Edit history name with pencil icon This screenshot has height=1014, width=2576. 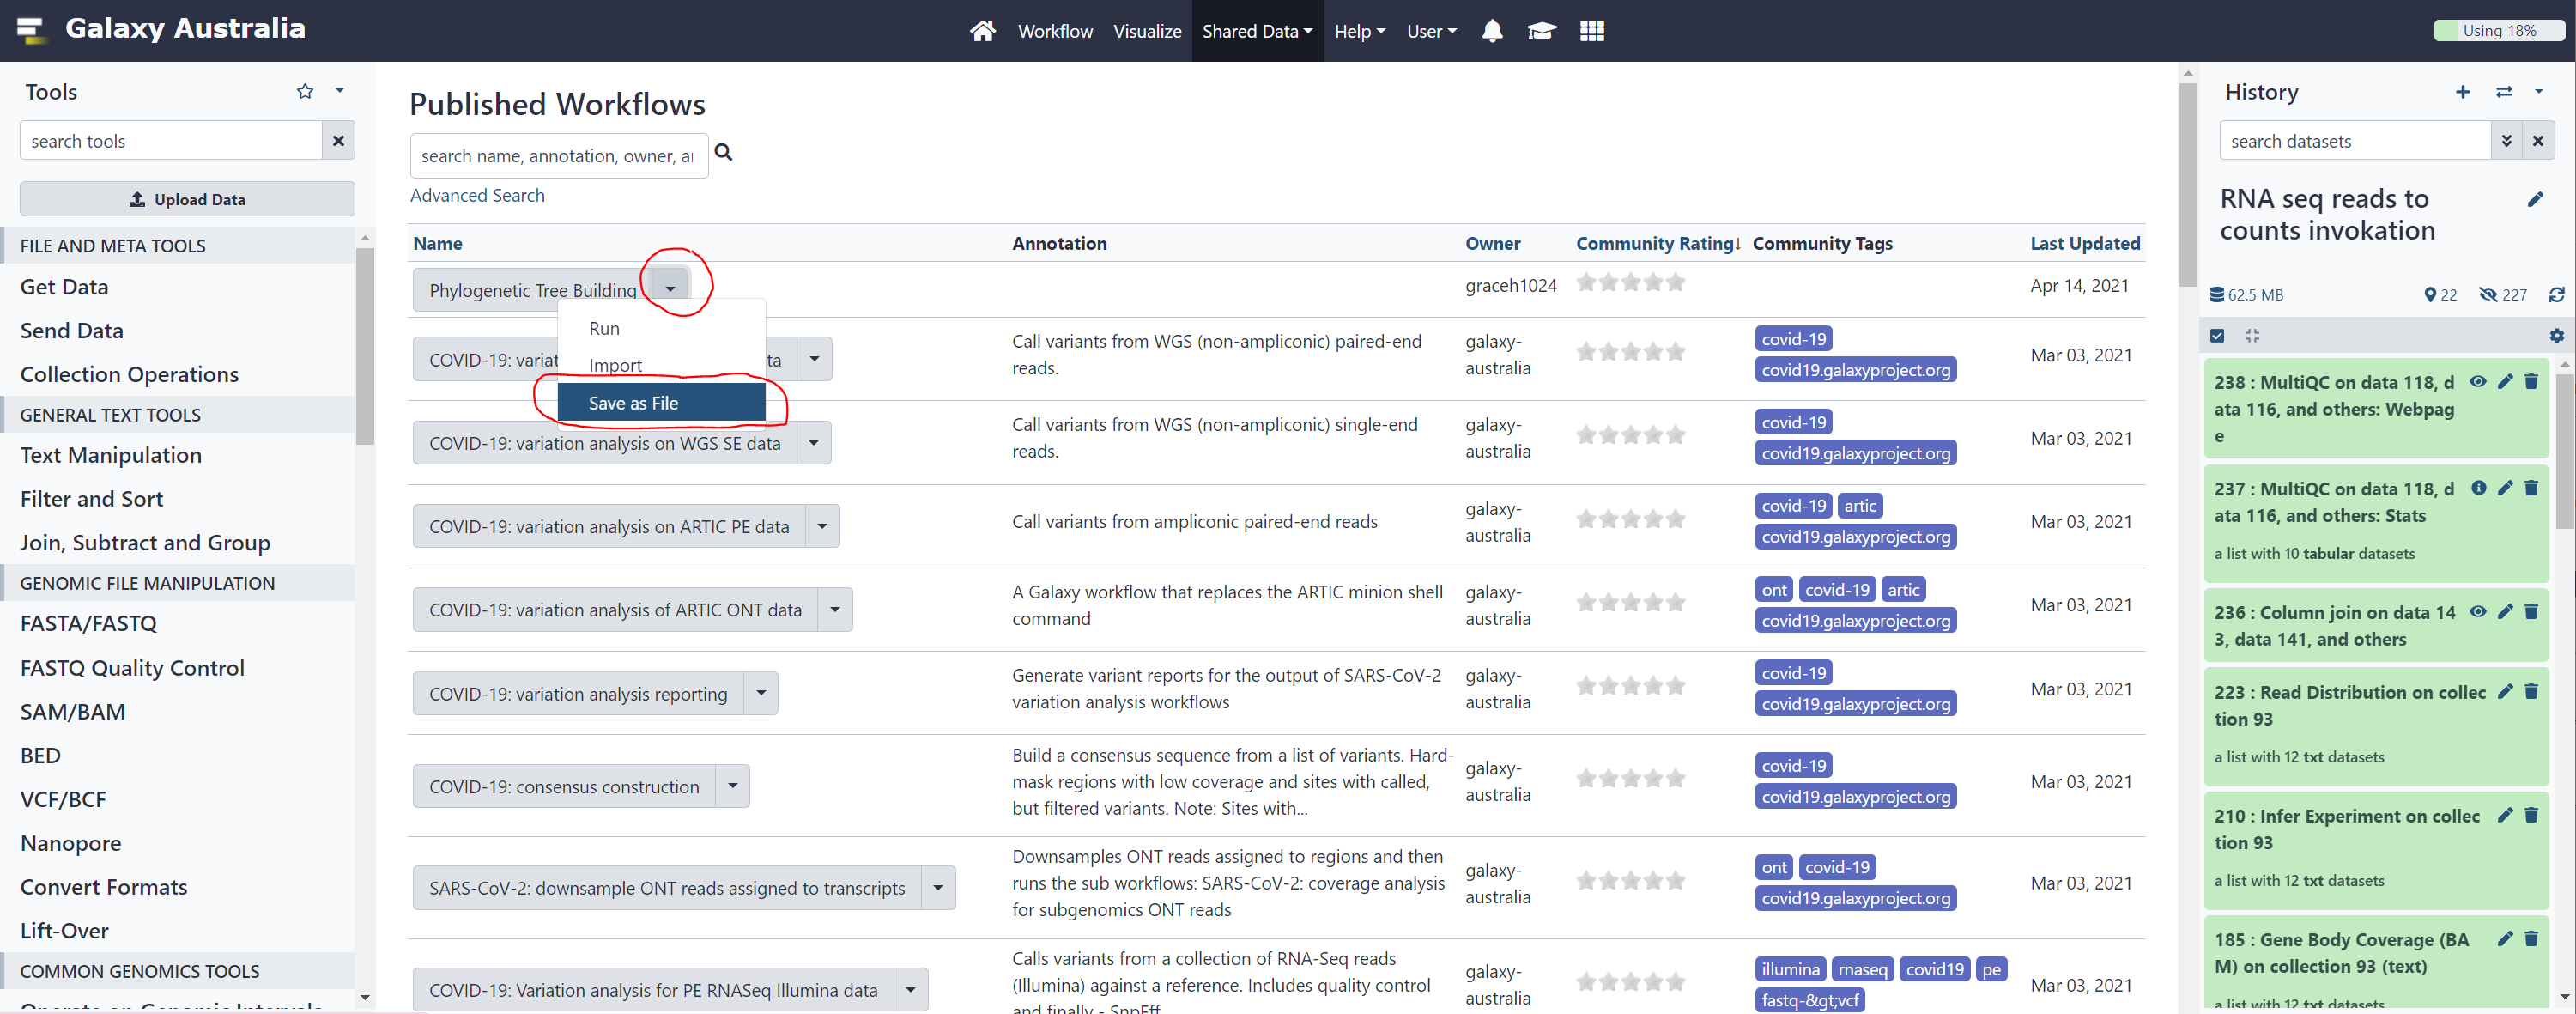pos(2534,199)
